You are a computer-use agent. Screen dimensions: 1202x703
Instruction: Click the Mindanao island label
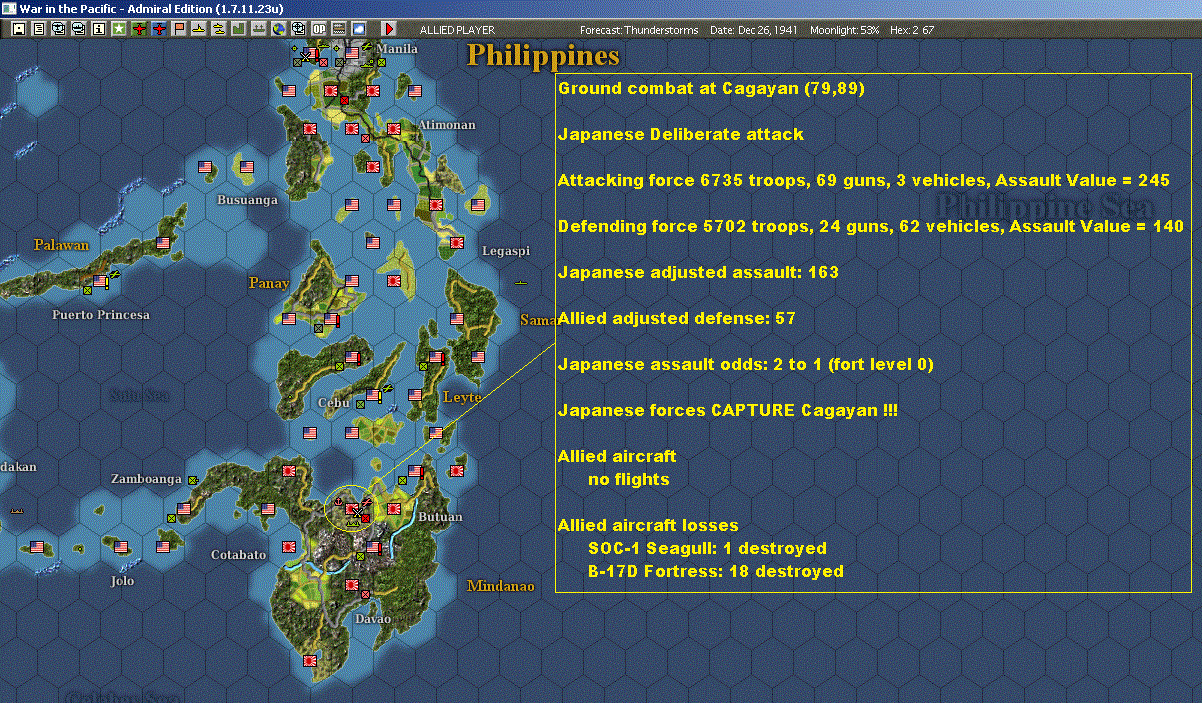[501, 586]
